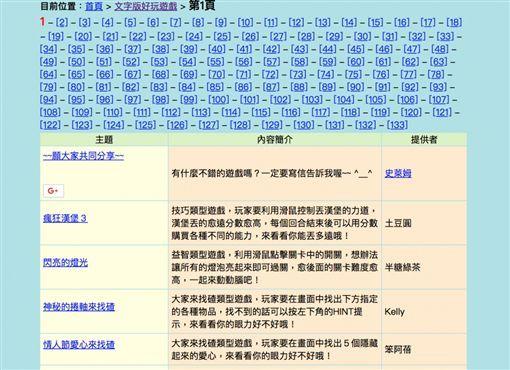Open the last page [133]
Image resolution: width=510 pixels, height=370 pixels.
pos(397,125)
